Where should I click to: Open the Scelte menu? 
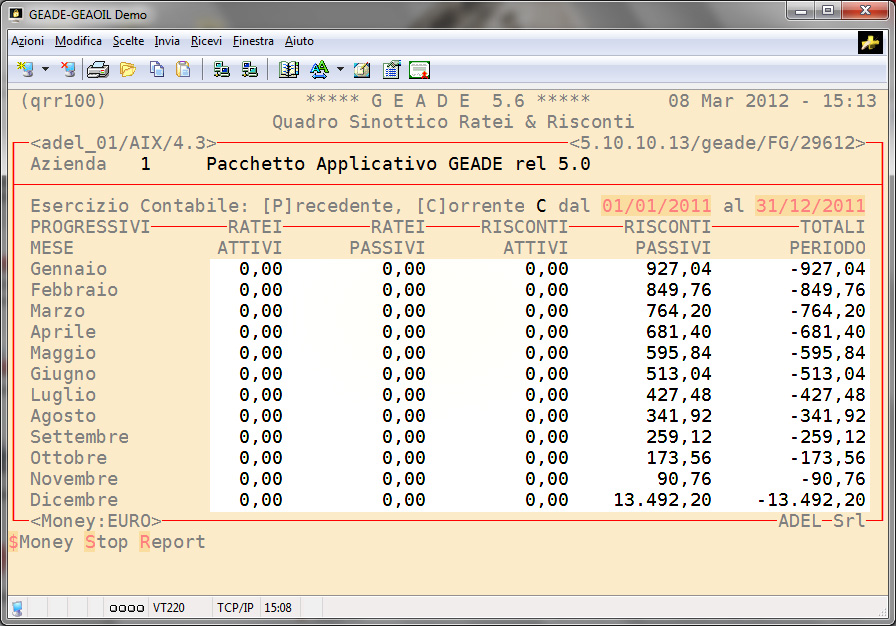click(x=128, y=41)
